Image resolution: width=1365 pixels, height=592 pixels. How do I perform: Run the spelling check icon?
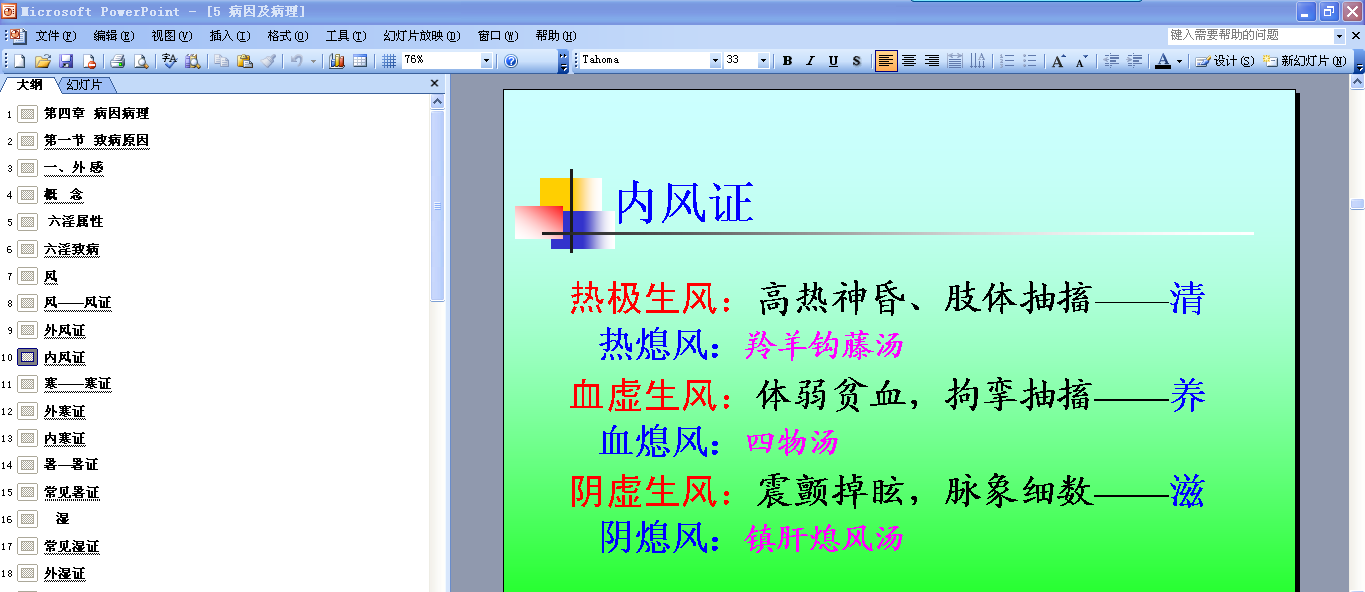pos(169,61)
